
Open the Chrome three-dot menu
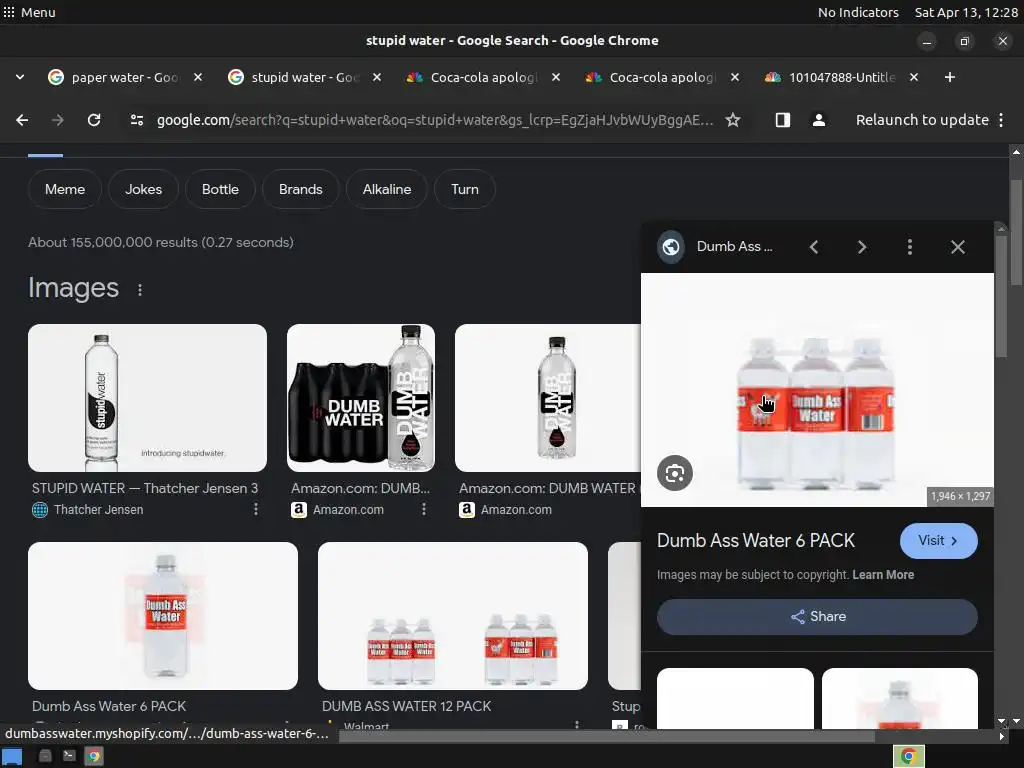coord(1001,120)
